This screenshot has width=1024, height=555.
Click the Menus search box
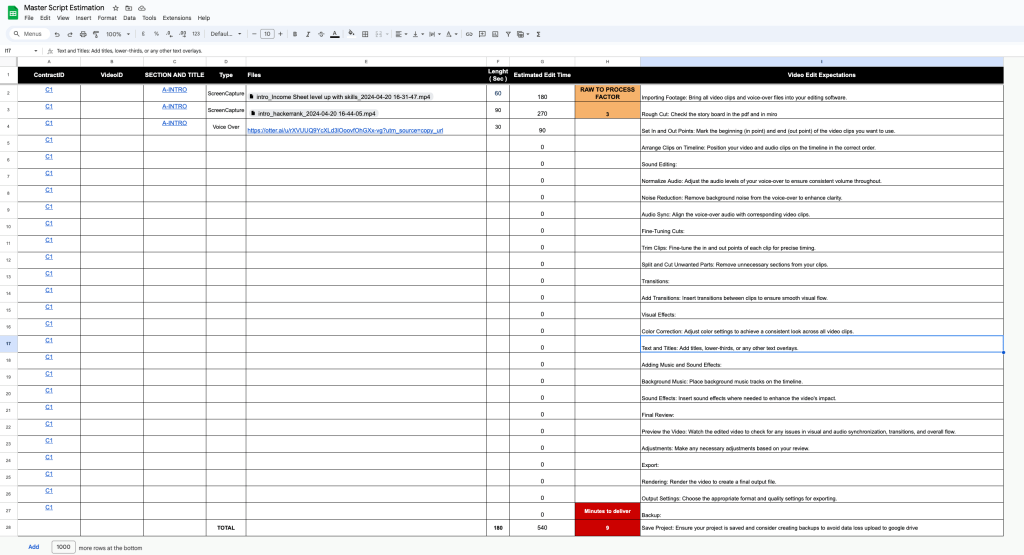28,34
